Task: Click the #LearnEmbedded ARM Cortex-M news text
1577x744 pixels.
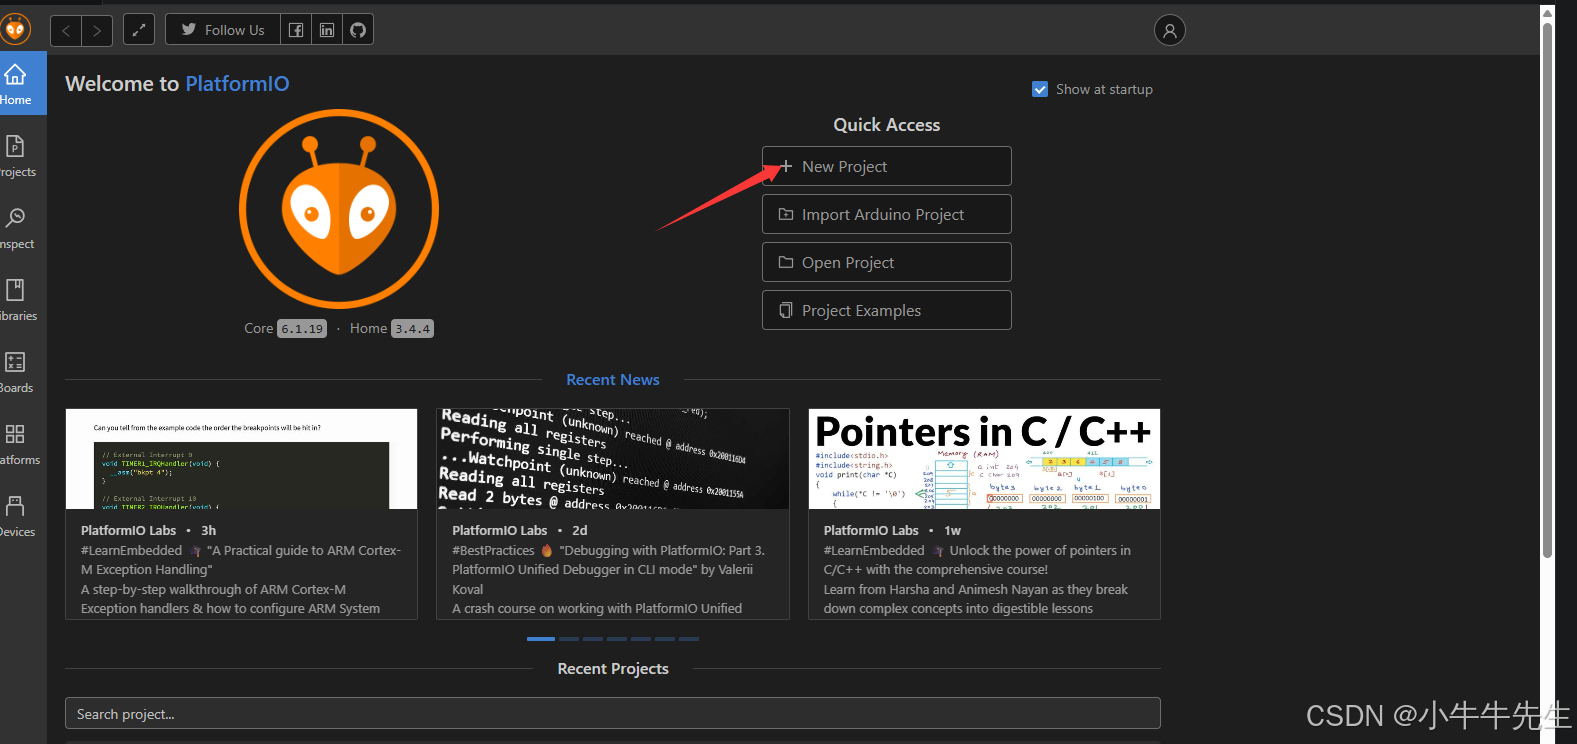Action: 241,560
